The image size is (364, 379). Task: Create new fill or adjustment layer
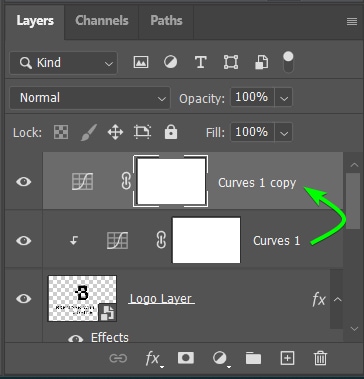[220, 359]
